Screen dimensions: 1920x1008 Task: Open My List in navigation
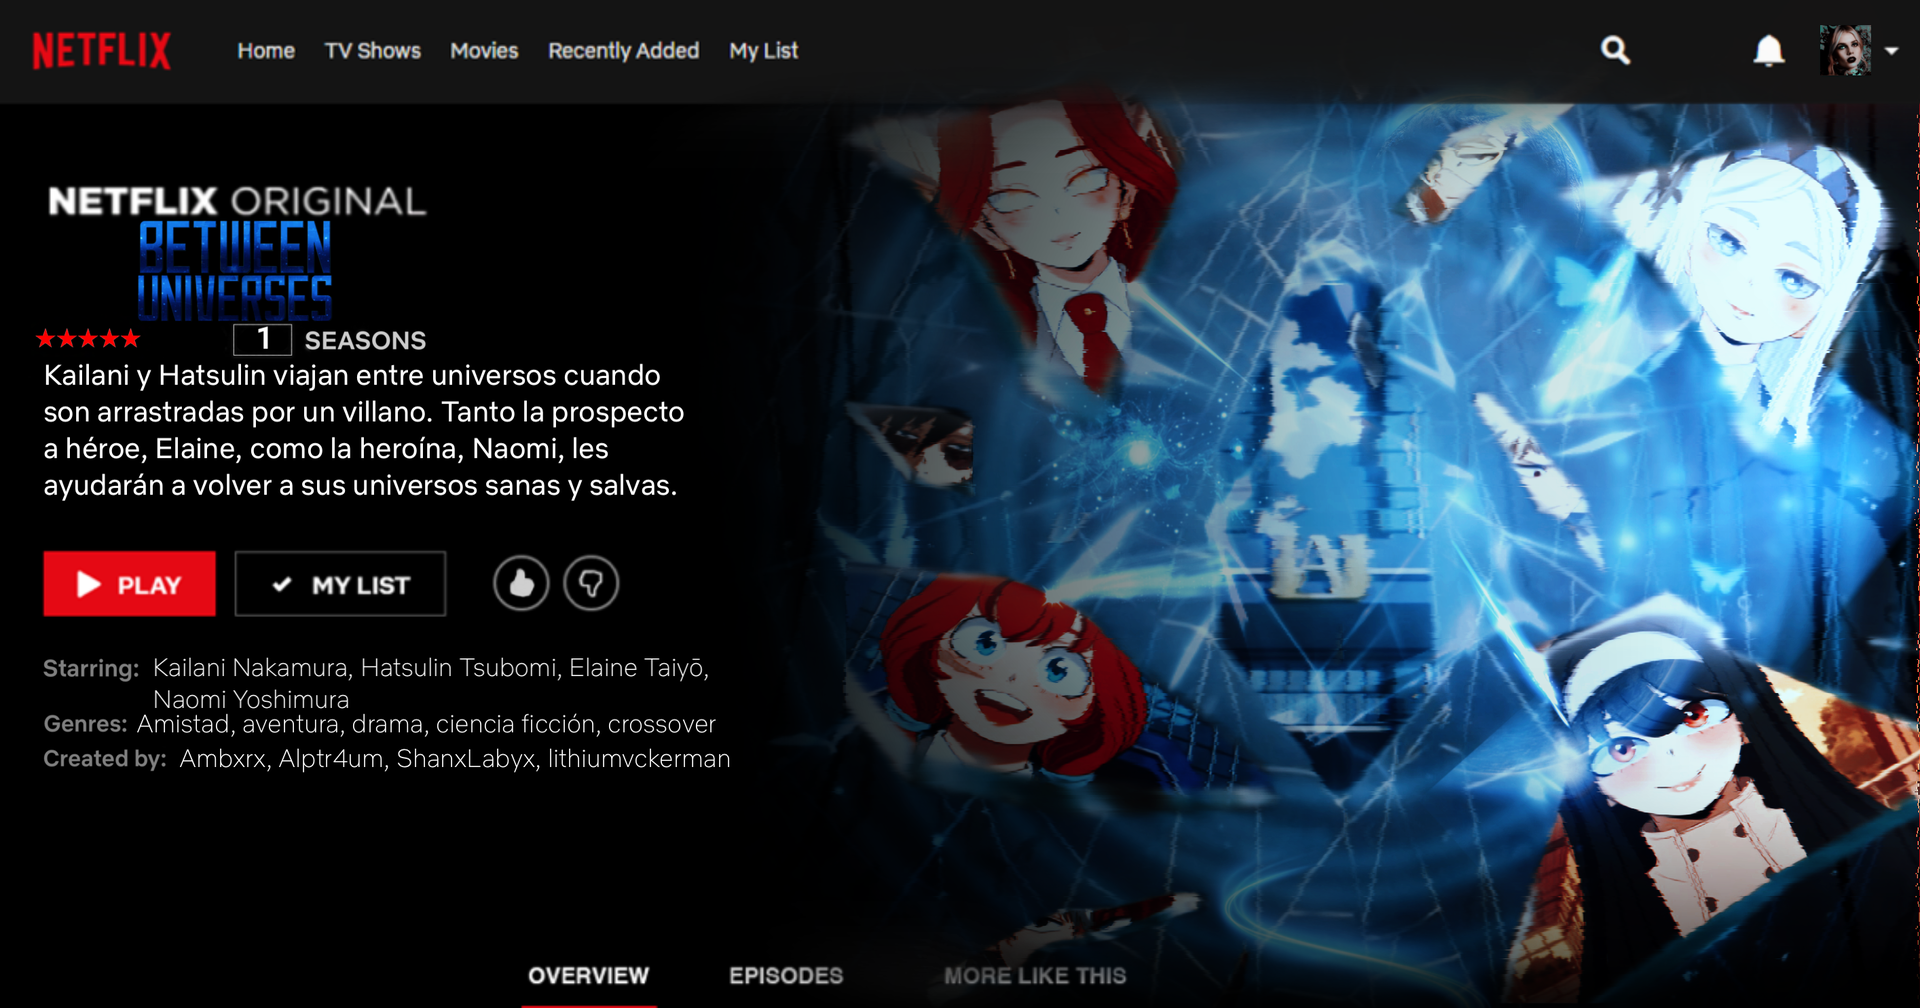click(764, 51)
